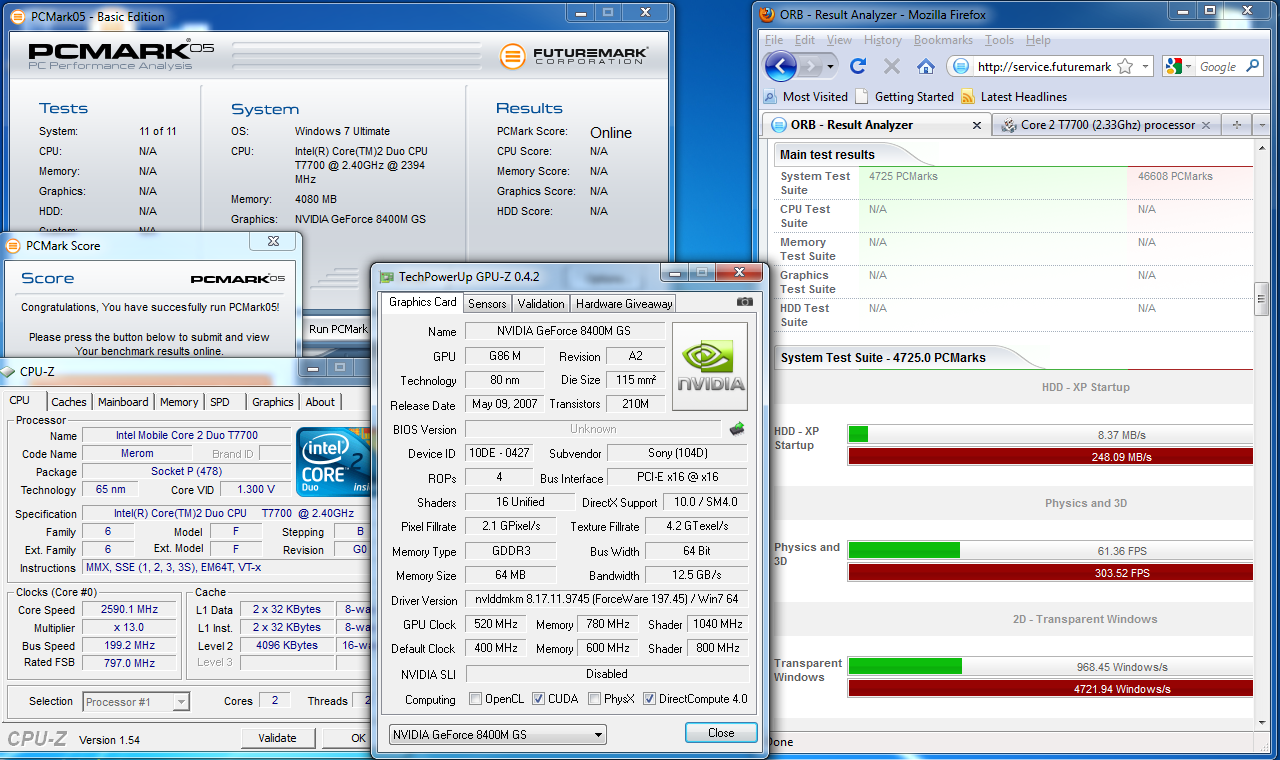The height and width of the screenshot is (760, 1280).
Task: Click the site identity icon in address bar
Action: click(961, 67)
